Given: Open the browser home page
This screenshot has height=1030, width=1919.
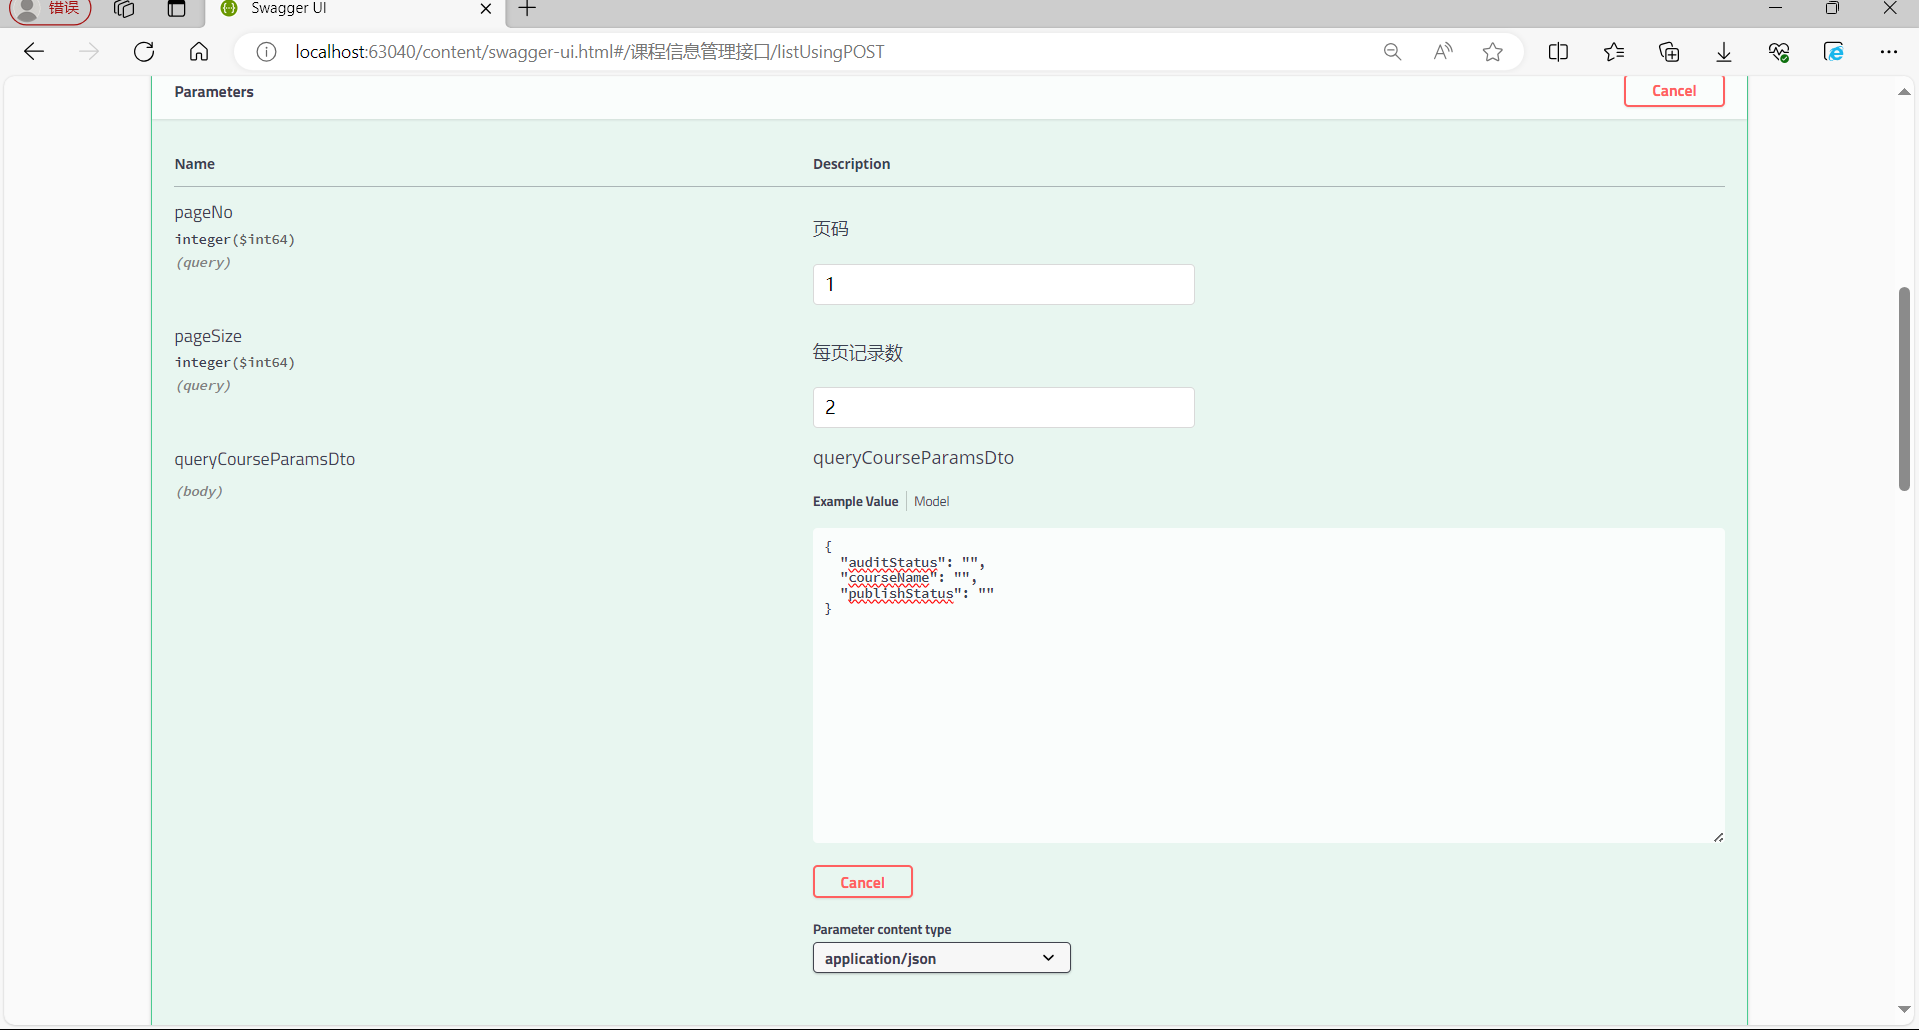Looking at the screenshot, I should 199,52.
